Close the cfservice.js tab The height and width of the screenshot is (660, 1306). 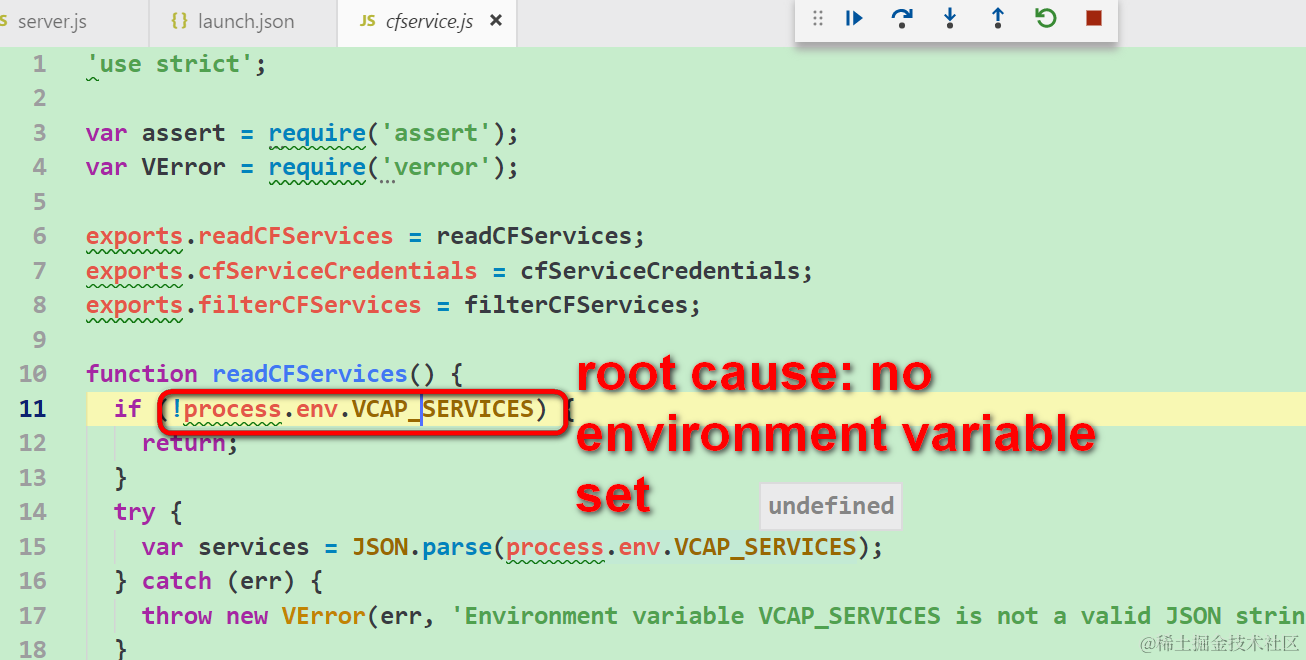(x=496, y=21)
